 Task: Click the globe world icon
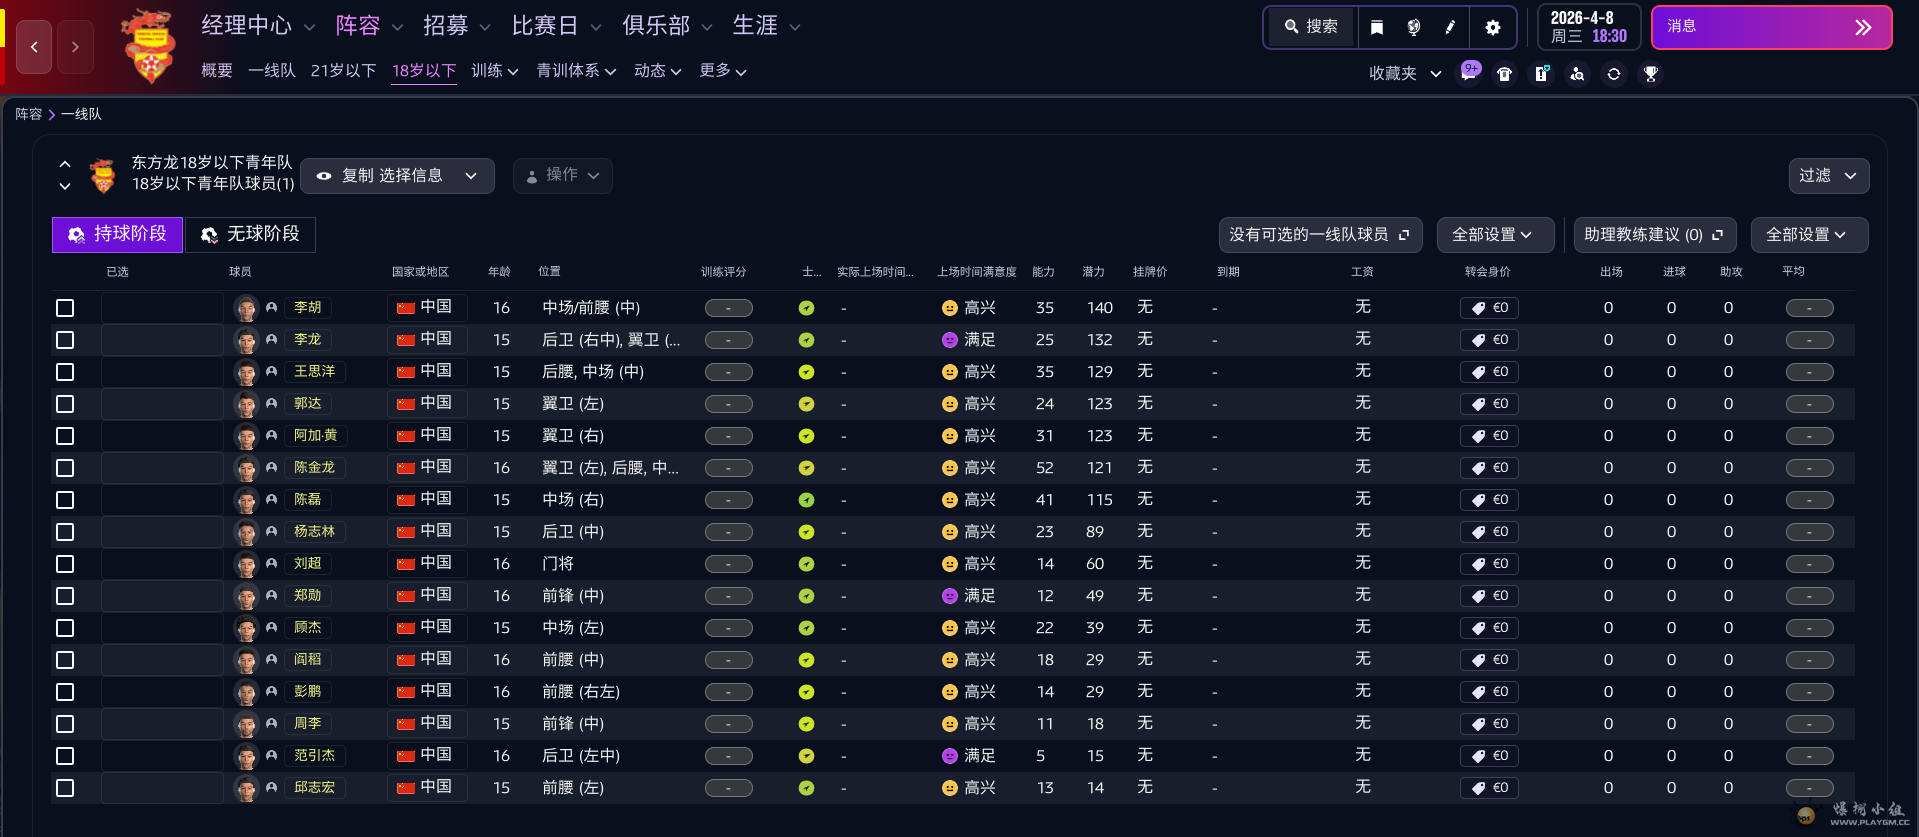(x=1414, y=27)
